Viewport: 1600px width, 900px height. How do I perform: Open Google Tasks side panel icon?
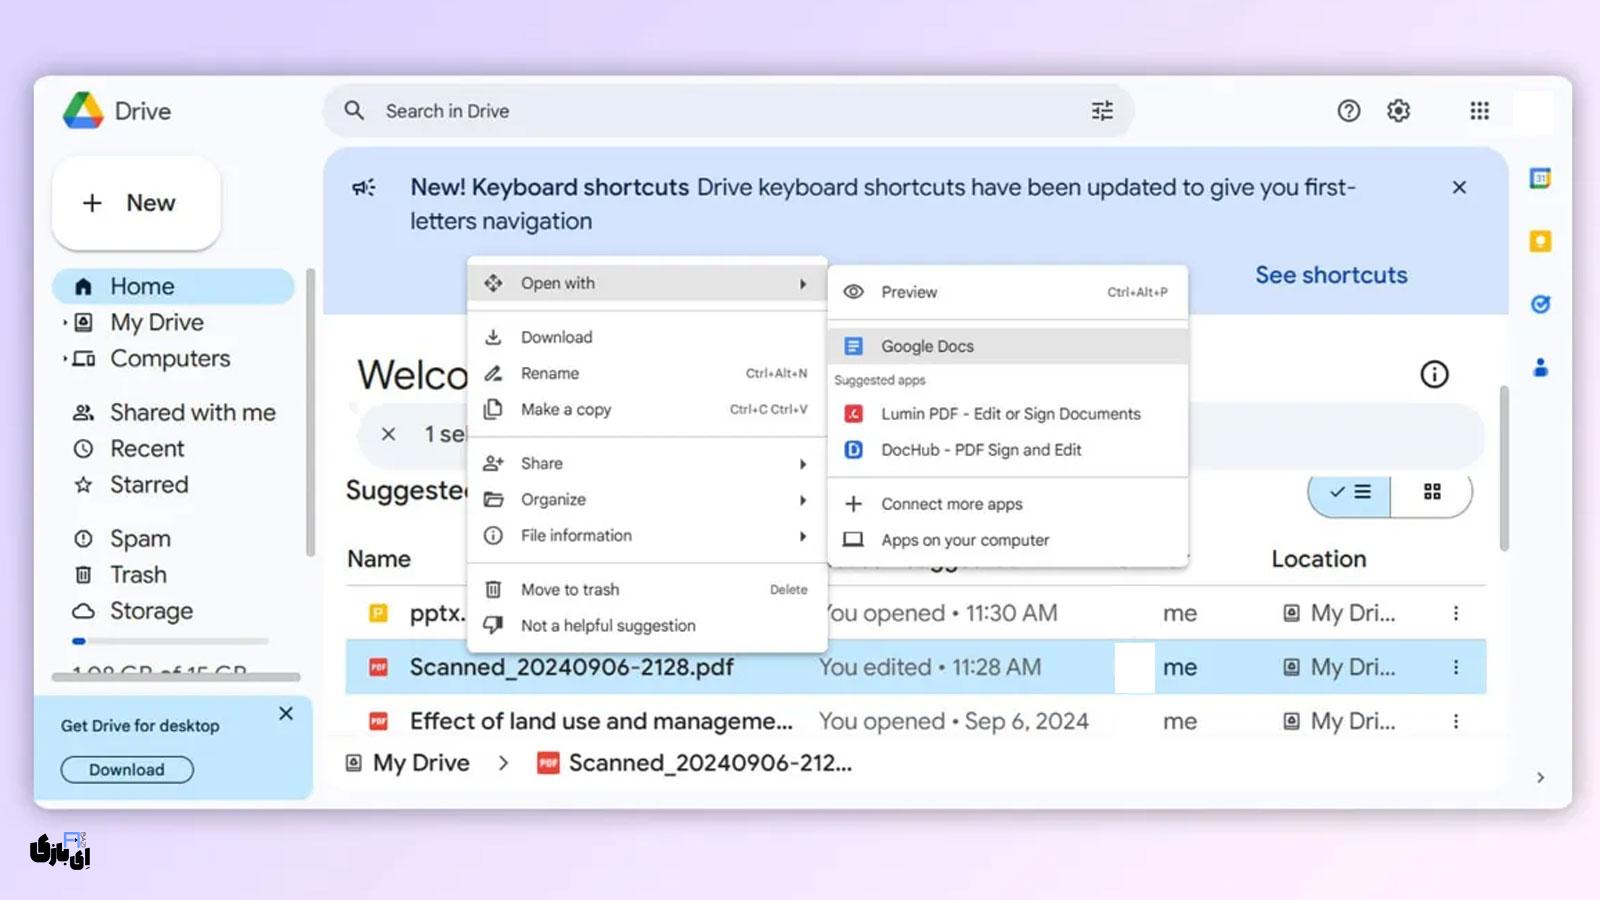point(1541,304)
